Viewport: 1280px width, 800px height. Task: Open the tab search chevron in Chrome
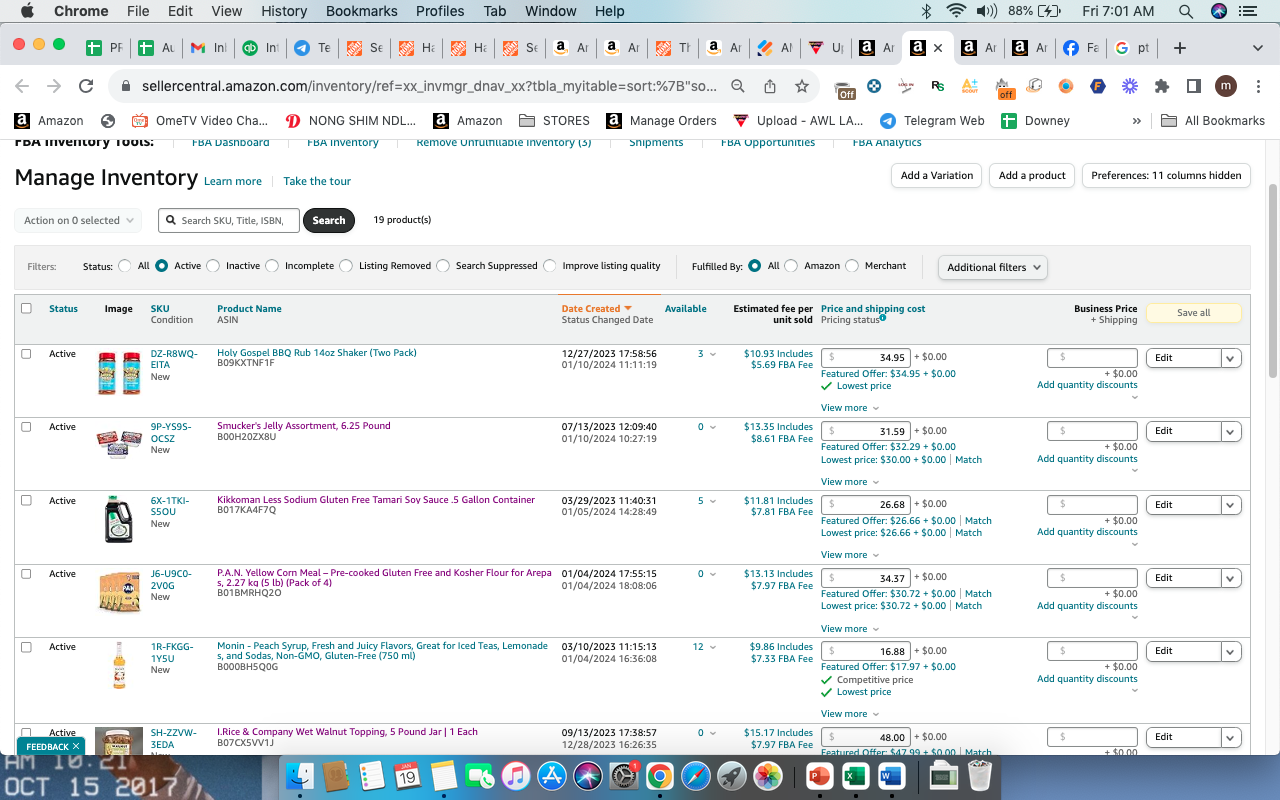click(1257, 48)
